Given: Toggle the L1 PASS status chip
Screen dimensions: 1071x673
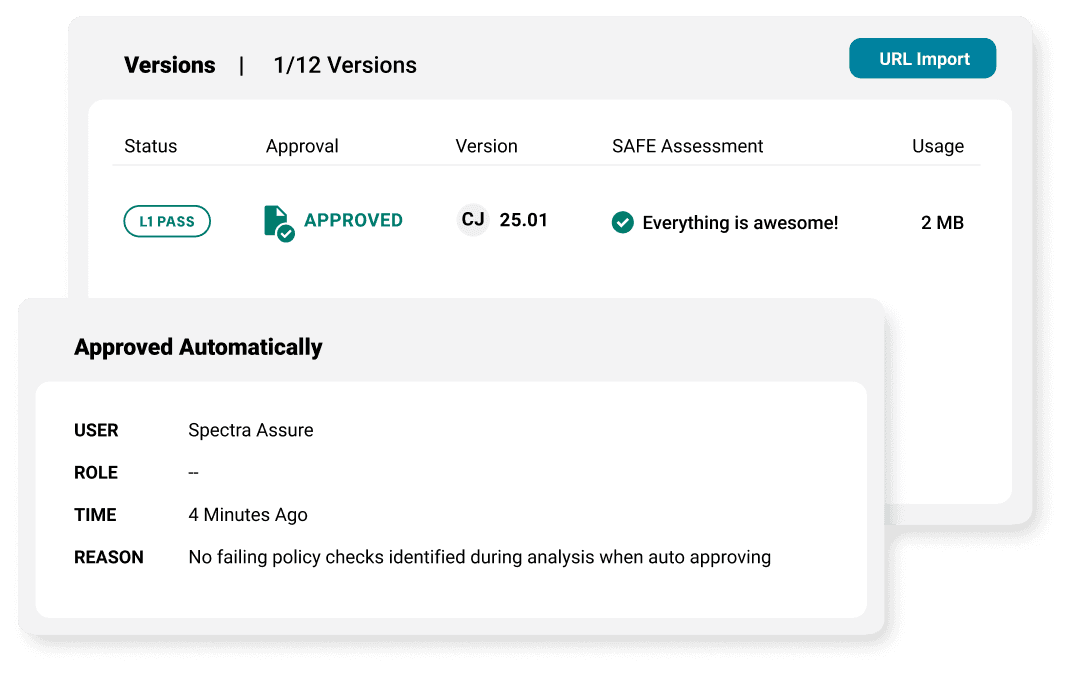Looking at the screenshot, I should 167,221.
